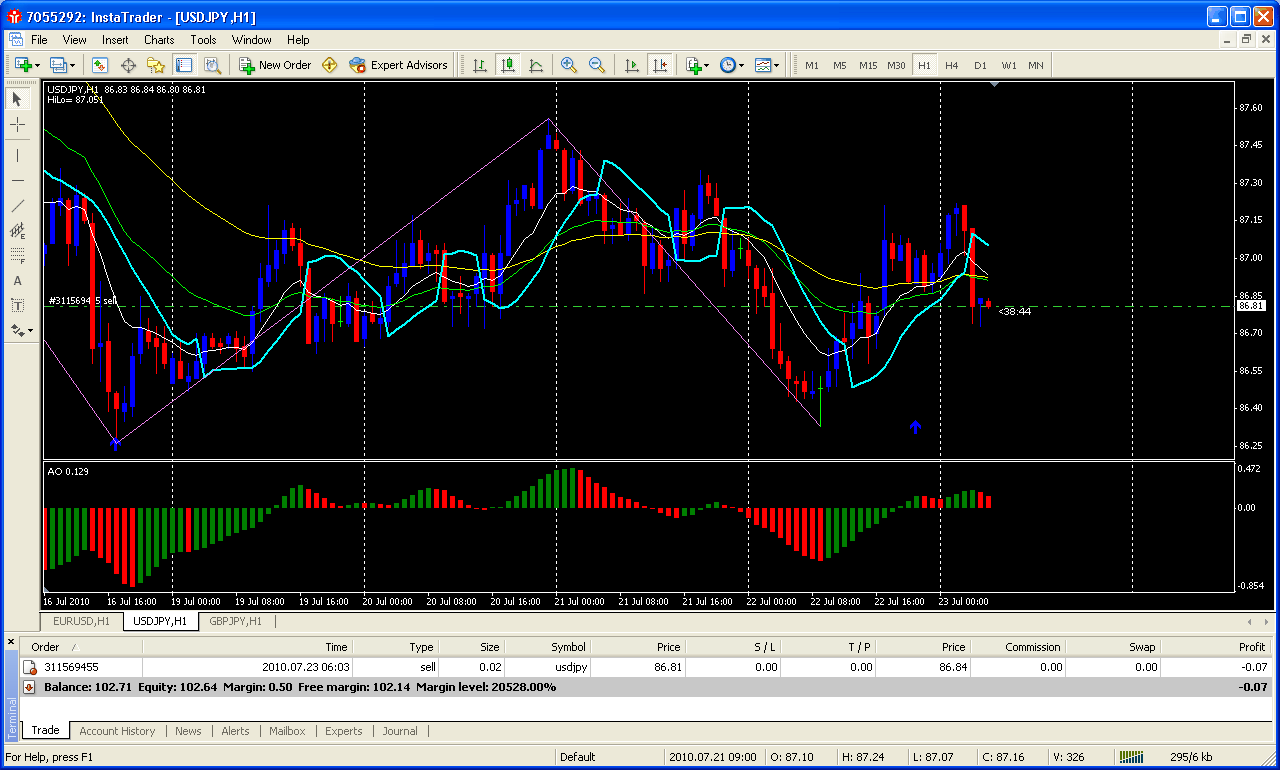The width and height of the screenshot is (1280, 770).
Task: Toggle the Candlesticks chart mode
Action: coord(508,65)
